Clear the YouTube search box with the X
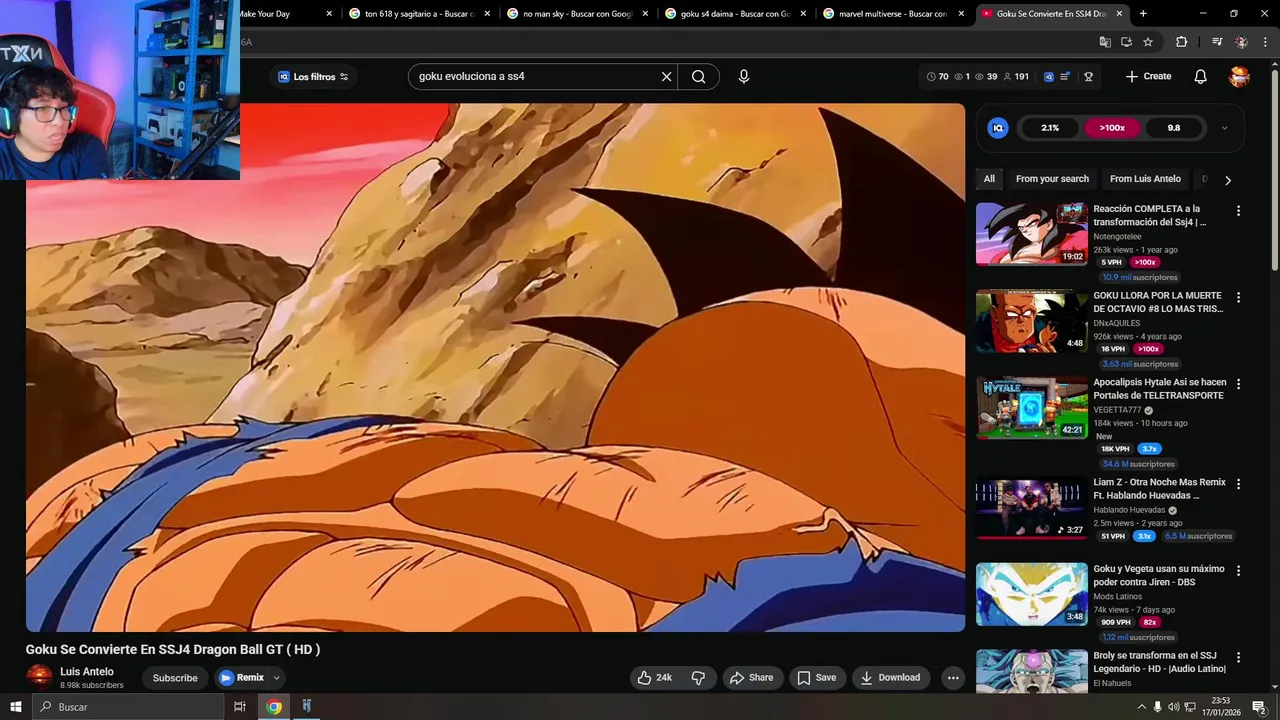Viewport: 1280px width, 720px height. [666, 77]
